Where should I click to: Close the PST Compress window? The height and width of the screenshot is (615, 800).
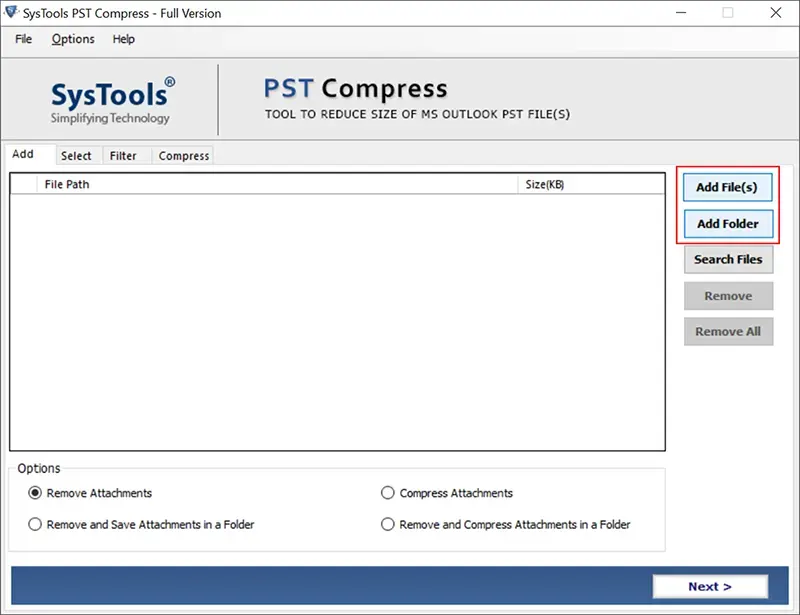pos(776,13)
